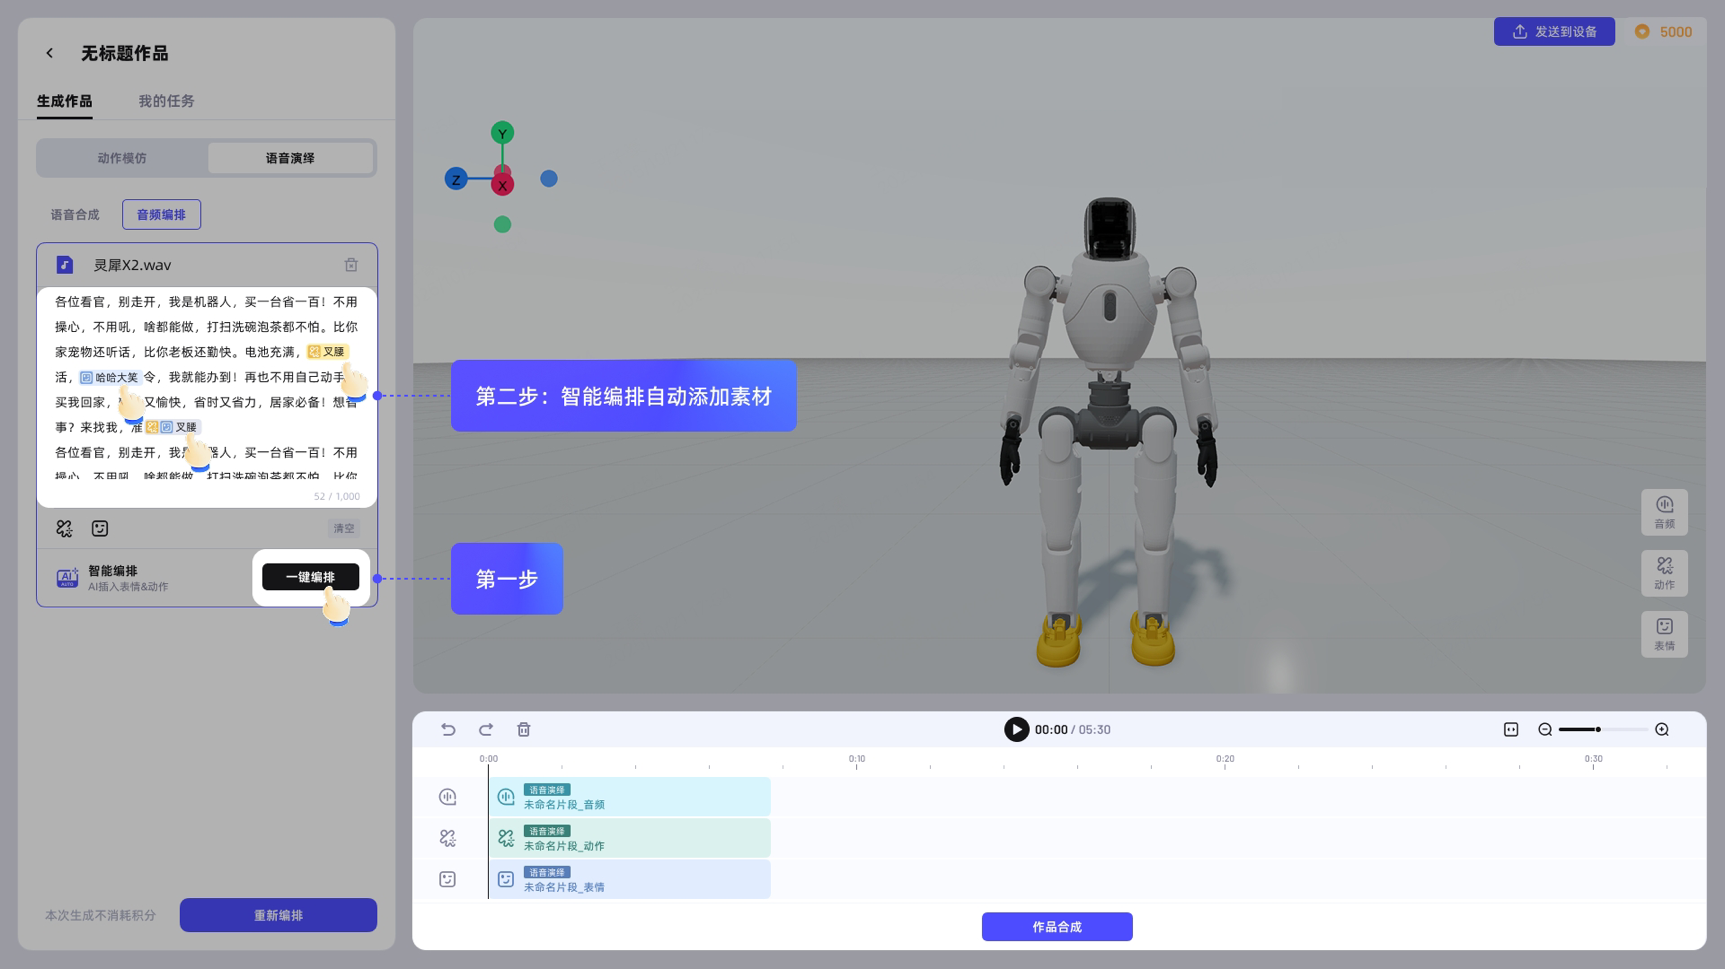Click 发送到设备 button

(1554, 32)
